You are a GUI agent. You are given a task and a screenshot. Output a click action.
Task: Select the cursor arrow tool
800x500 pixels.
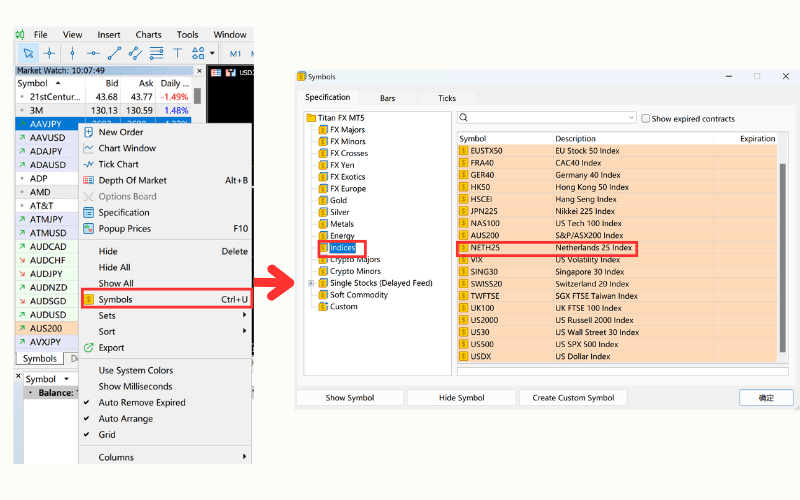[x=27, y=53]
